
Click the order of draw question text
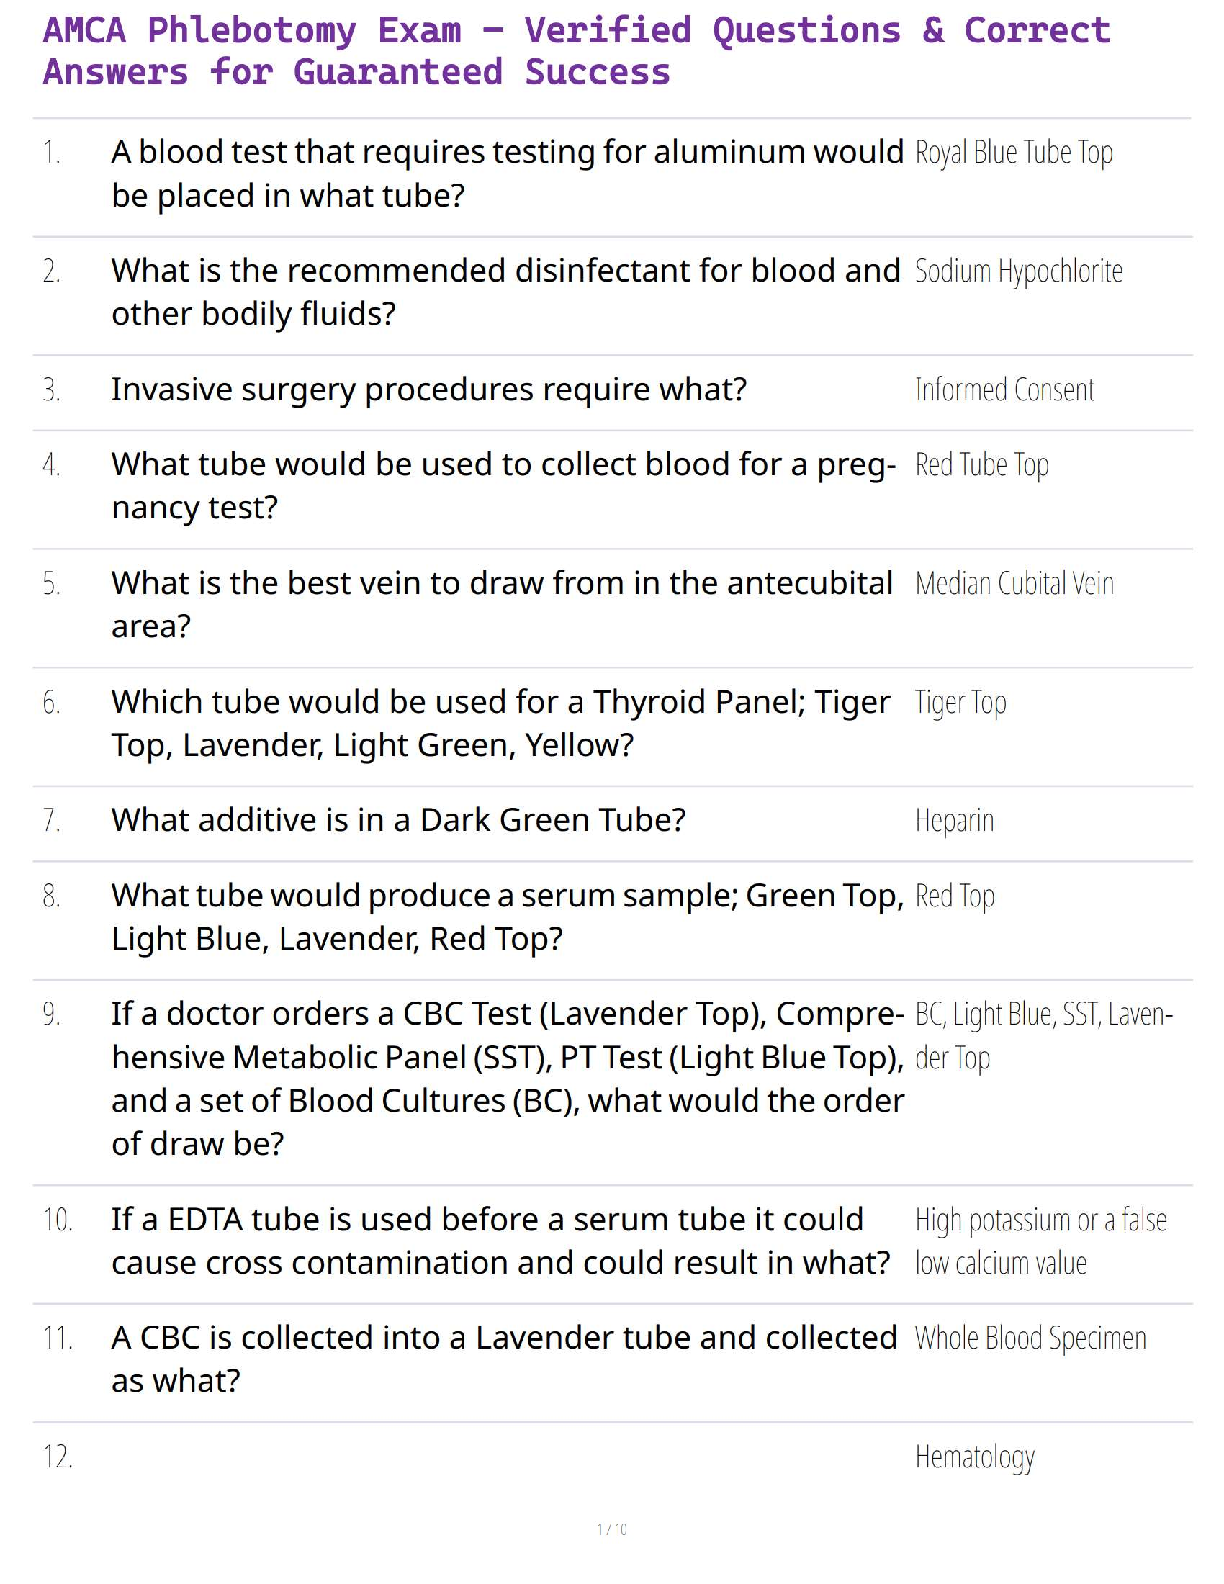[507, 1078]
